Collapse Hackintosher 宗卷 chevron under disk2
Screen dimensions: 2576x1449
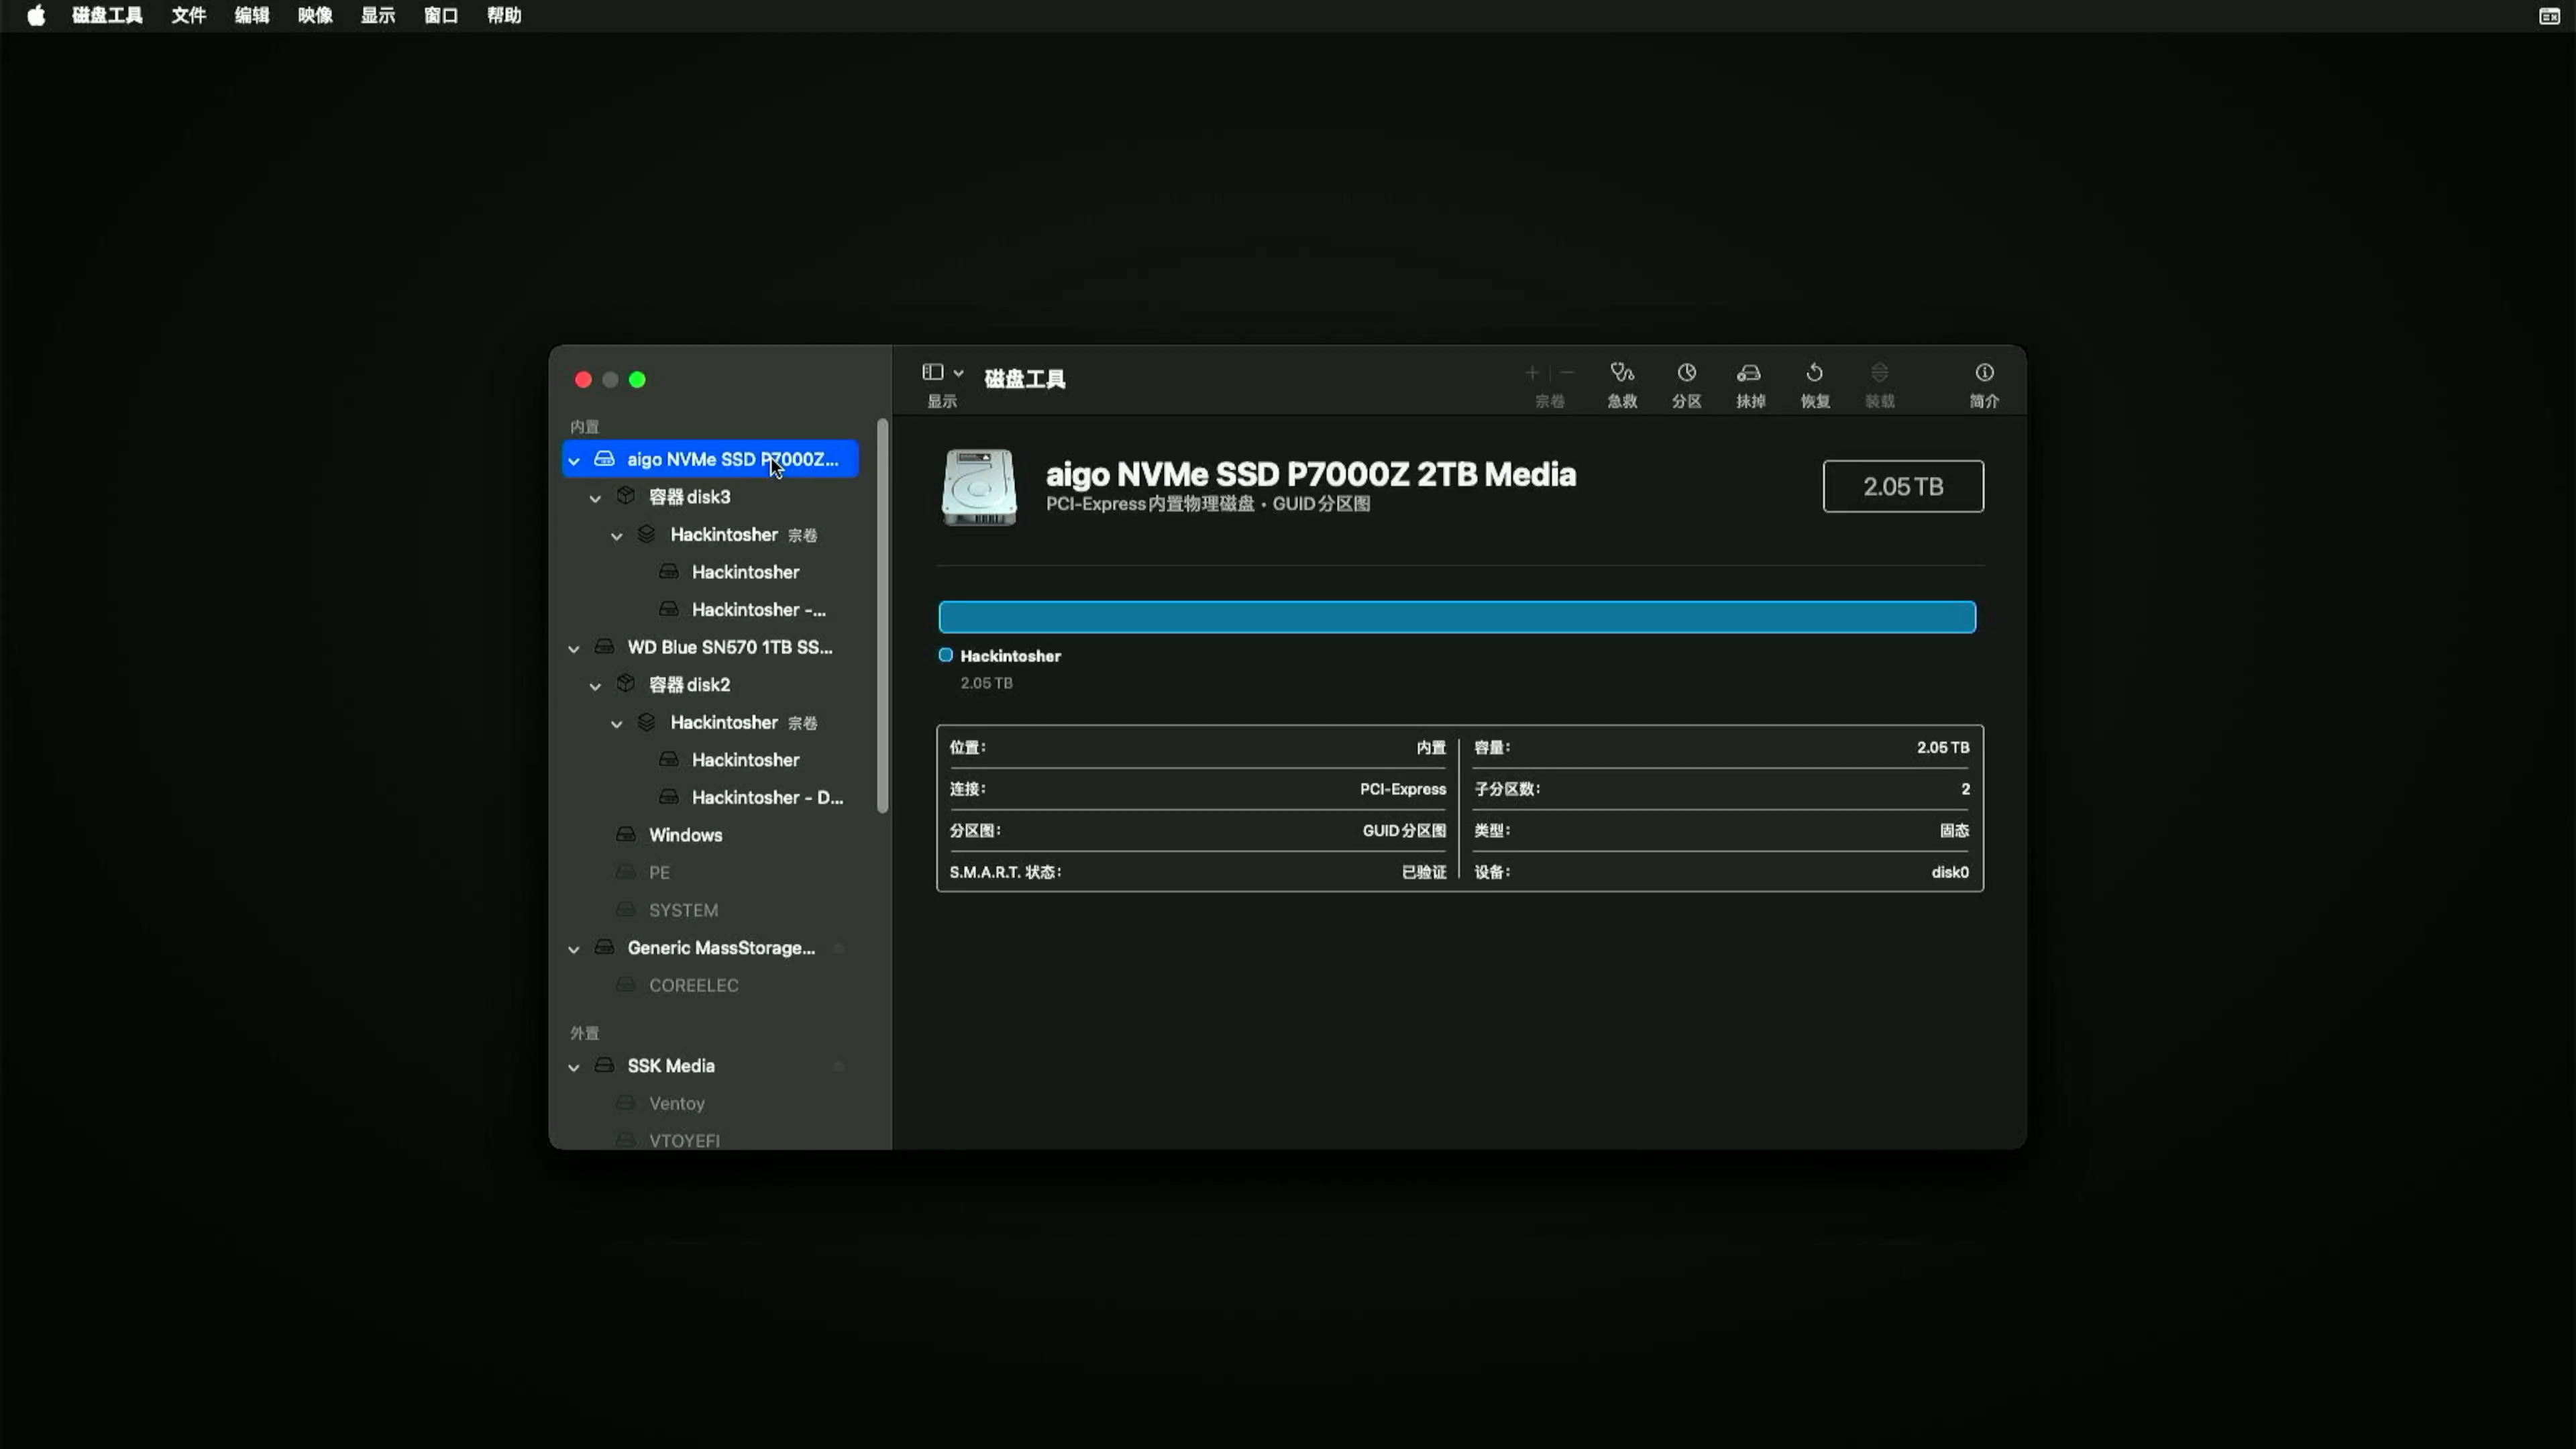pos(617,724)
